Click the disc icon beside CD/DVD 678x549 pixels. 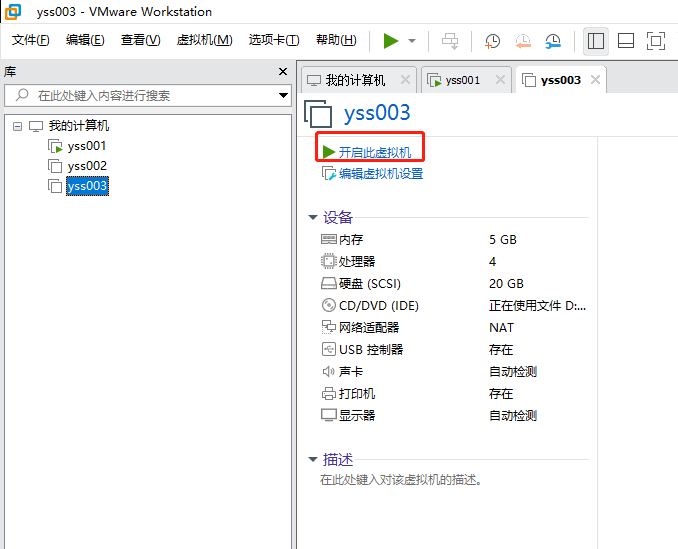(x=329, y=305)
